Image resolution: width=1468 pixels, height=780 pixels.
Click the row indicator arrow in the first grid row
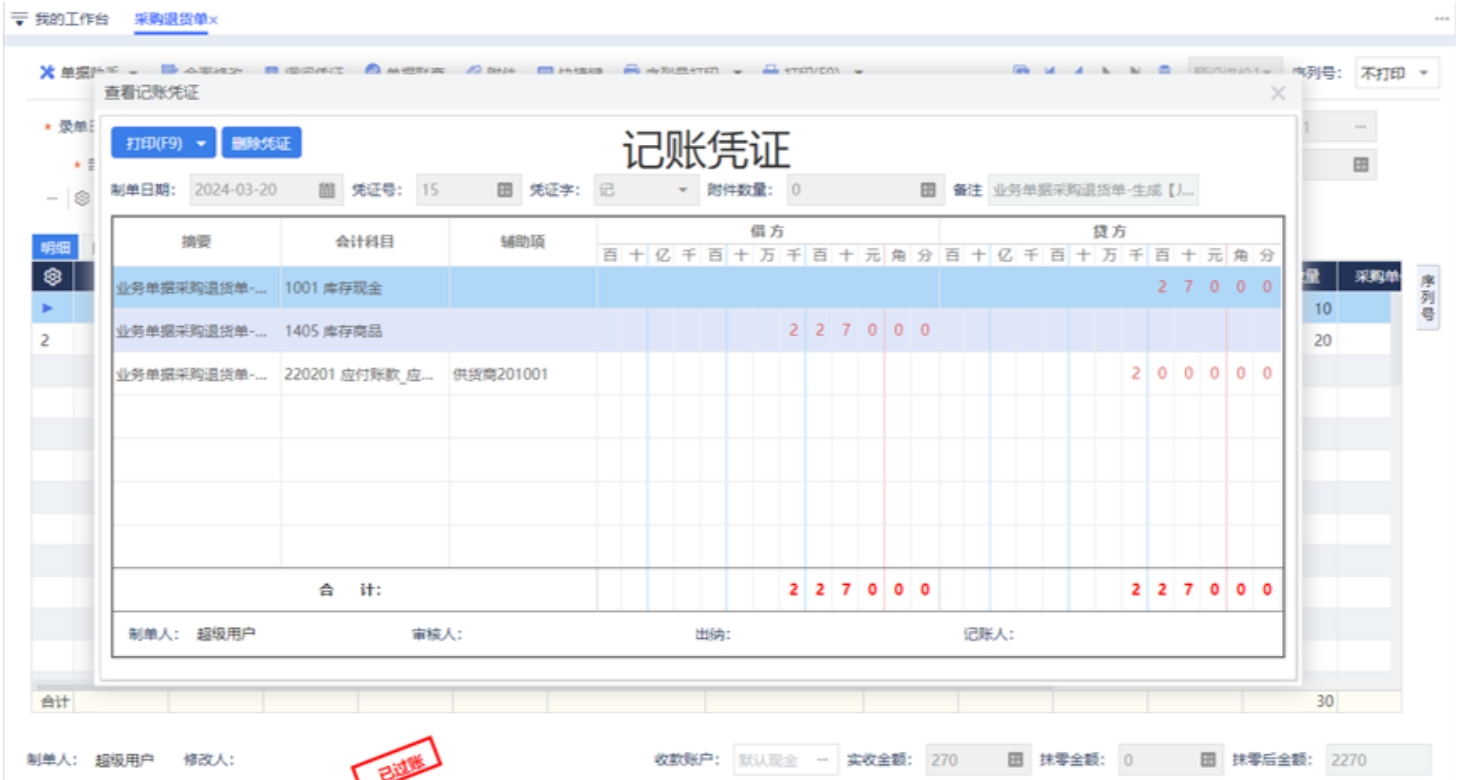pyautogui.click(x=46, y=308)
